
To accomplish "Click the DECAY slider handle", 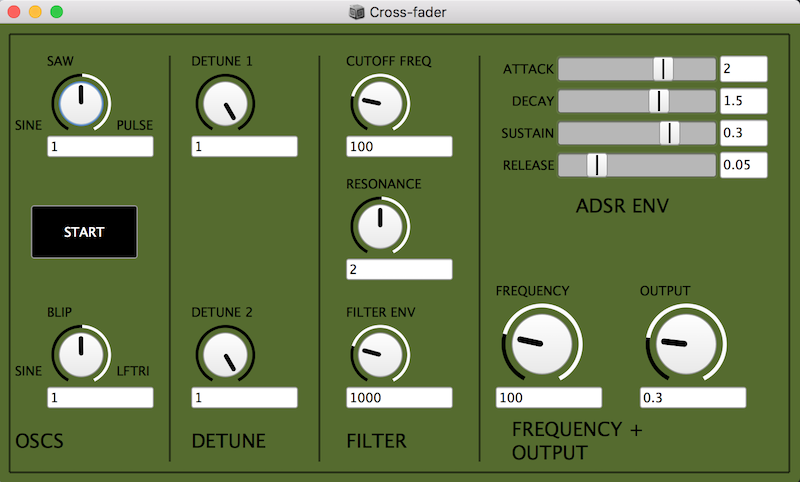I will click(659, 101).
